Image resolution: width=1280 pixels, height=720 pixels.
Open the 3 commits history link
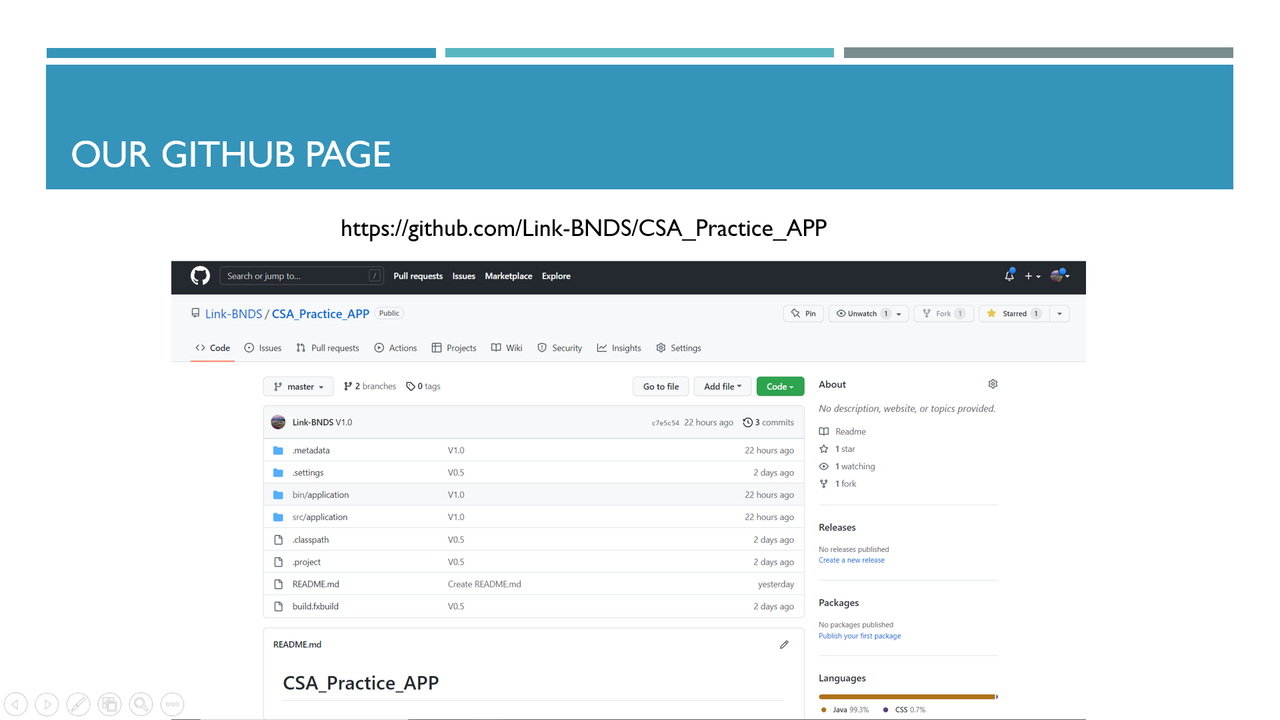pos(769,422)
